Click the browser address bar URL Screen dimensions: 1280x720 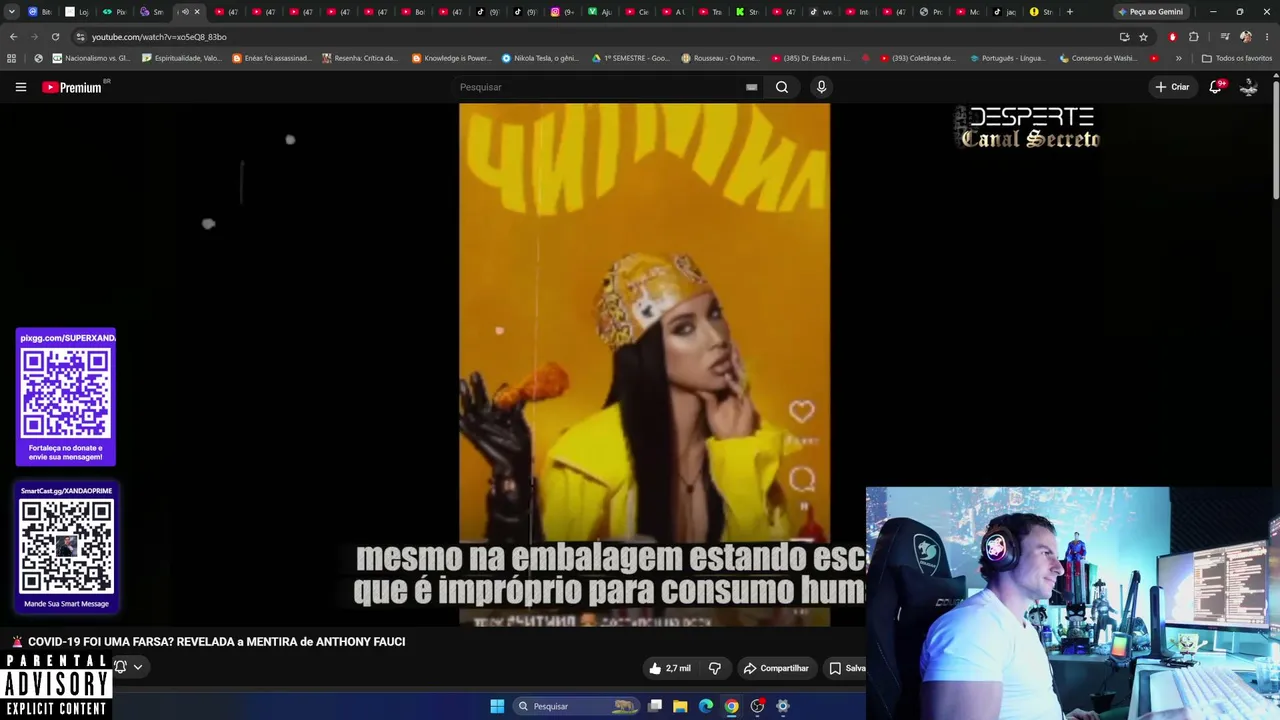[159, 37]
